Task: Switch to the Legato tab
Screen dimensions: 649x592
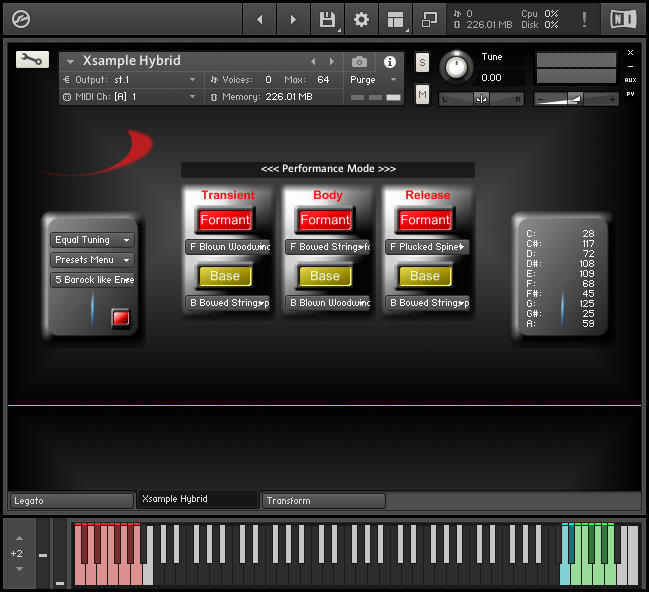Action: click(x=71, y=501)
